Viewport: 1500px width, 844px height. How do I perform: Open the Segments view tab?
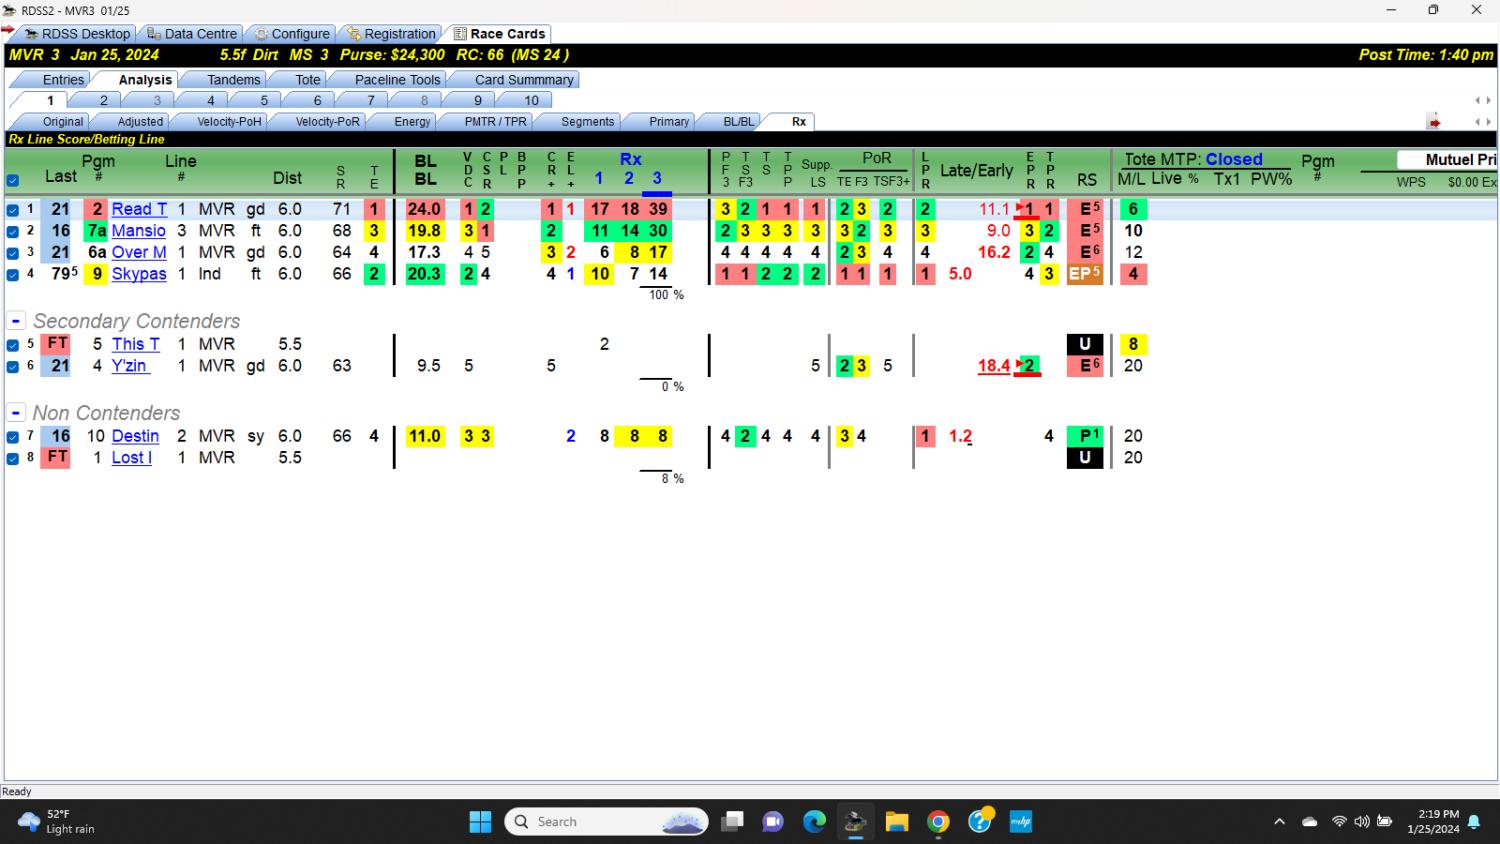pyautogui.click(x=587, y=122)
